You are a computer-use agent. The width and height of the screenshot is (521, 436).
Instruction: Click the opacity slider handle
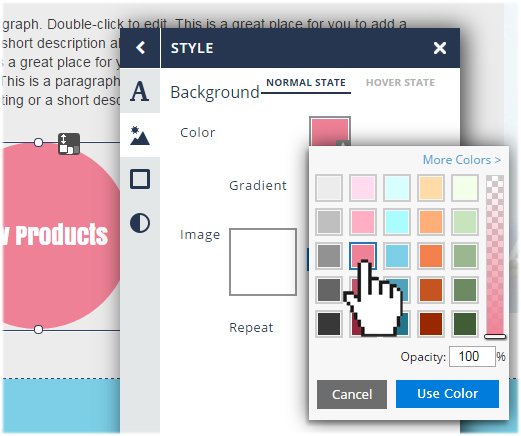point(495,336)
